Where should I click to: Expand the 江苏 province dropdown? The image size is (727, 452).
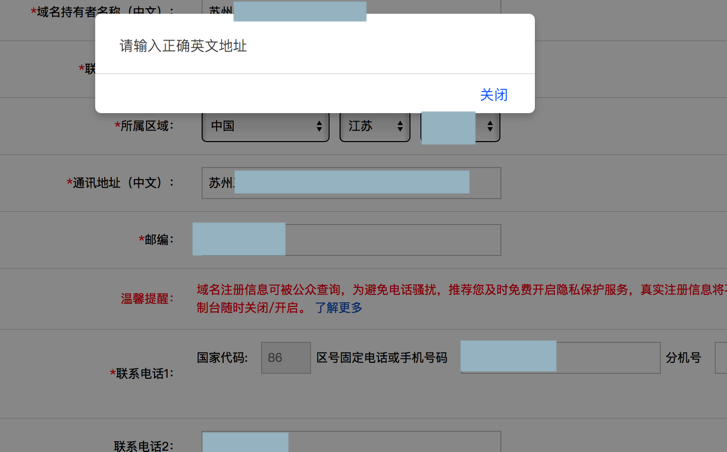click(375, 126)
